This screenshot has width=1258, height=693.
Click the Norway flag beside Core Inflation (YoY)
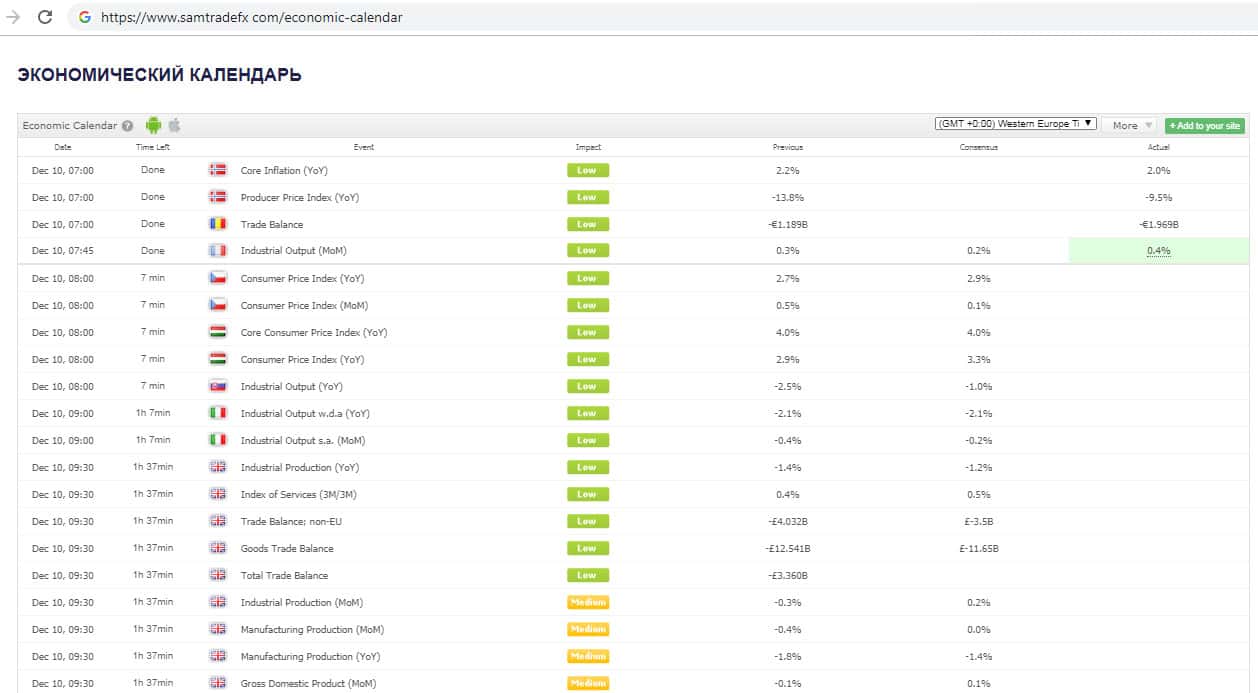click(217, 170)
